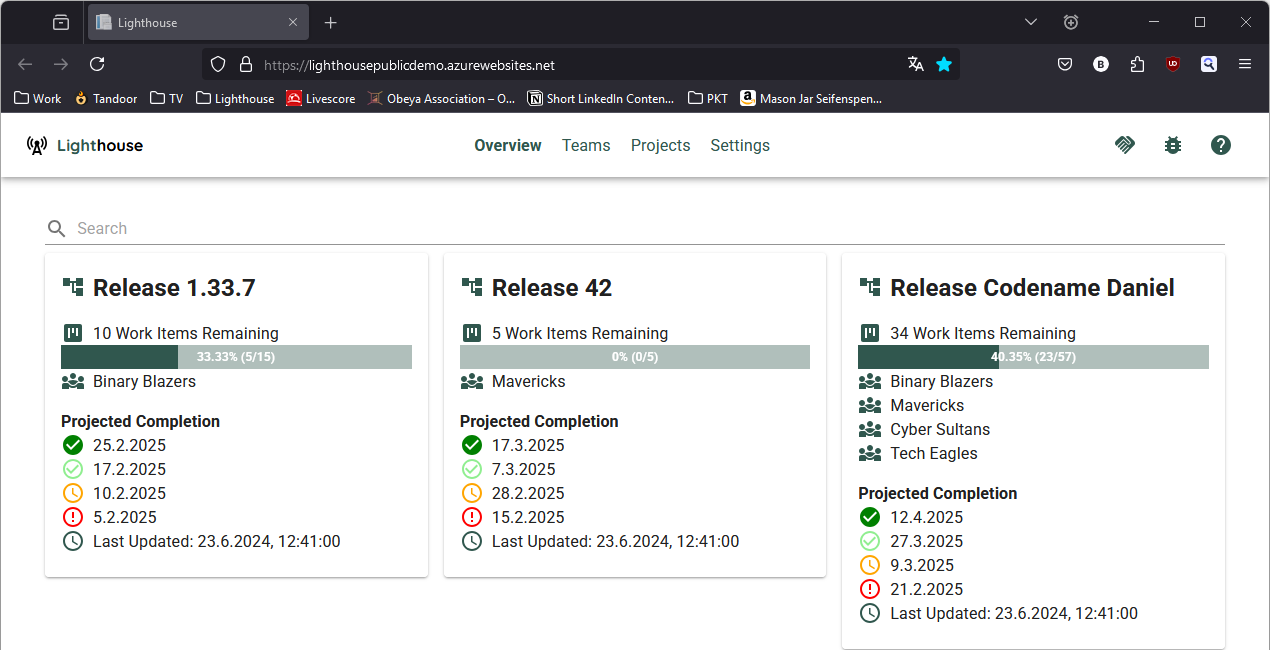Open the sponsor handshake icon in header
This screenshot has width=1270, height=650.
pyautogui.click(x=1125, y=145)
